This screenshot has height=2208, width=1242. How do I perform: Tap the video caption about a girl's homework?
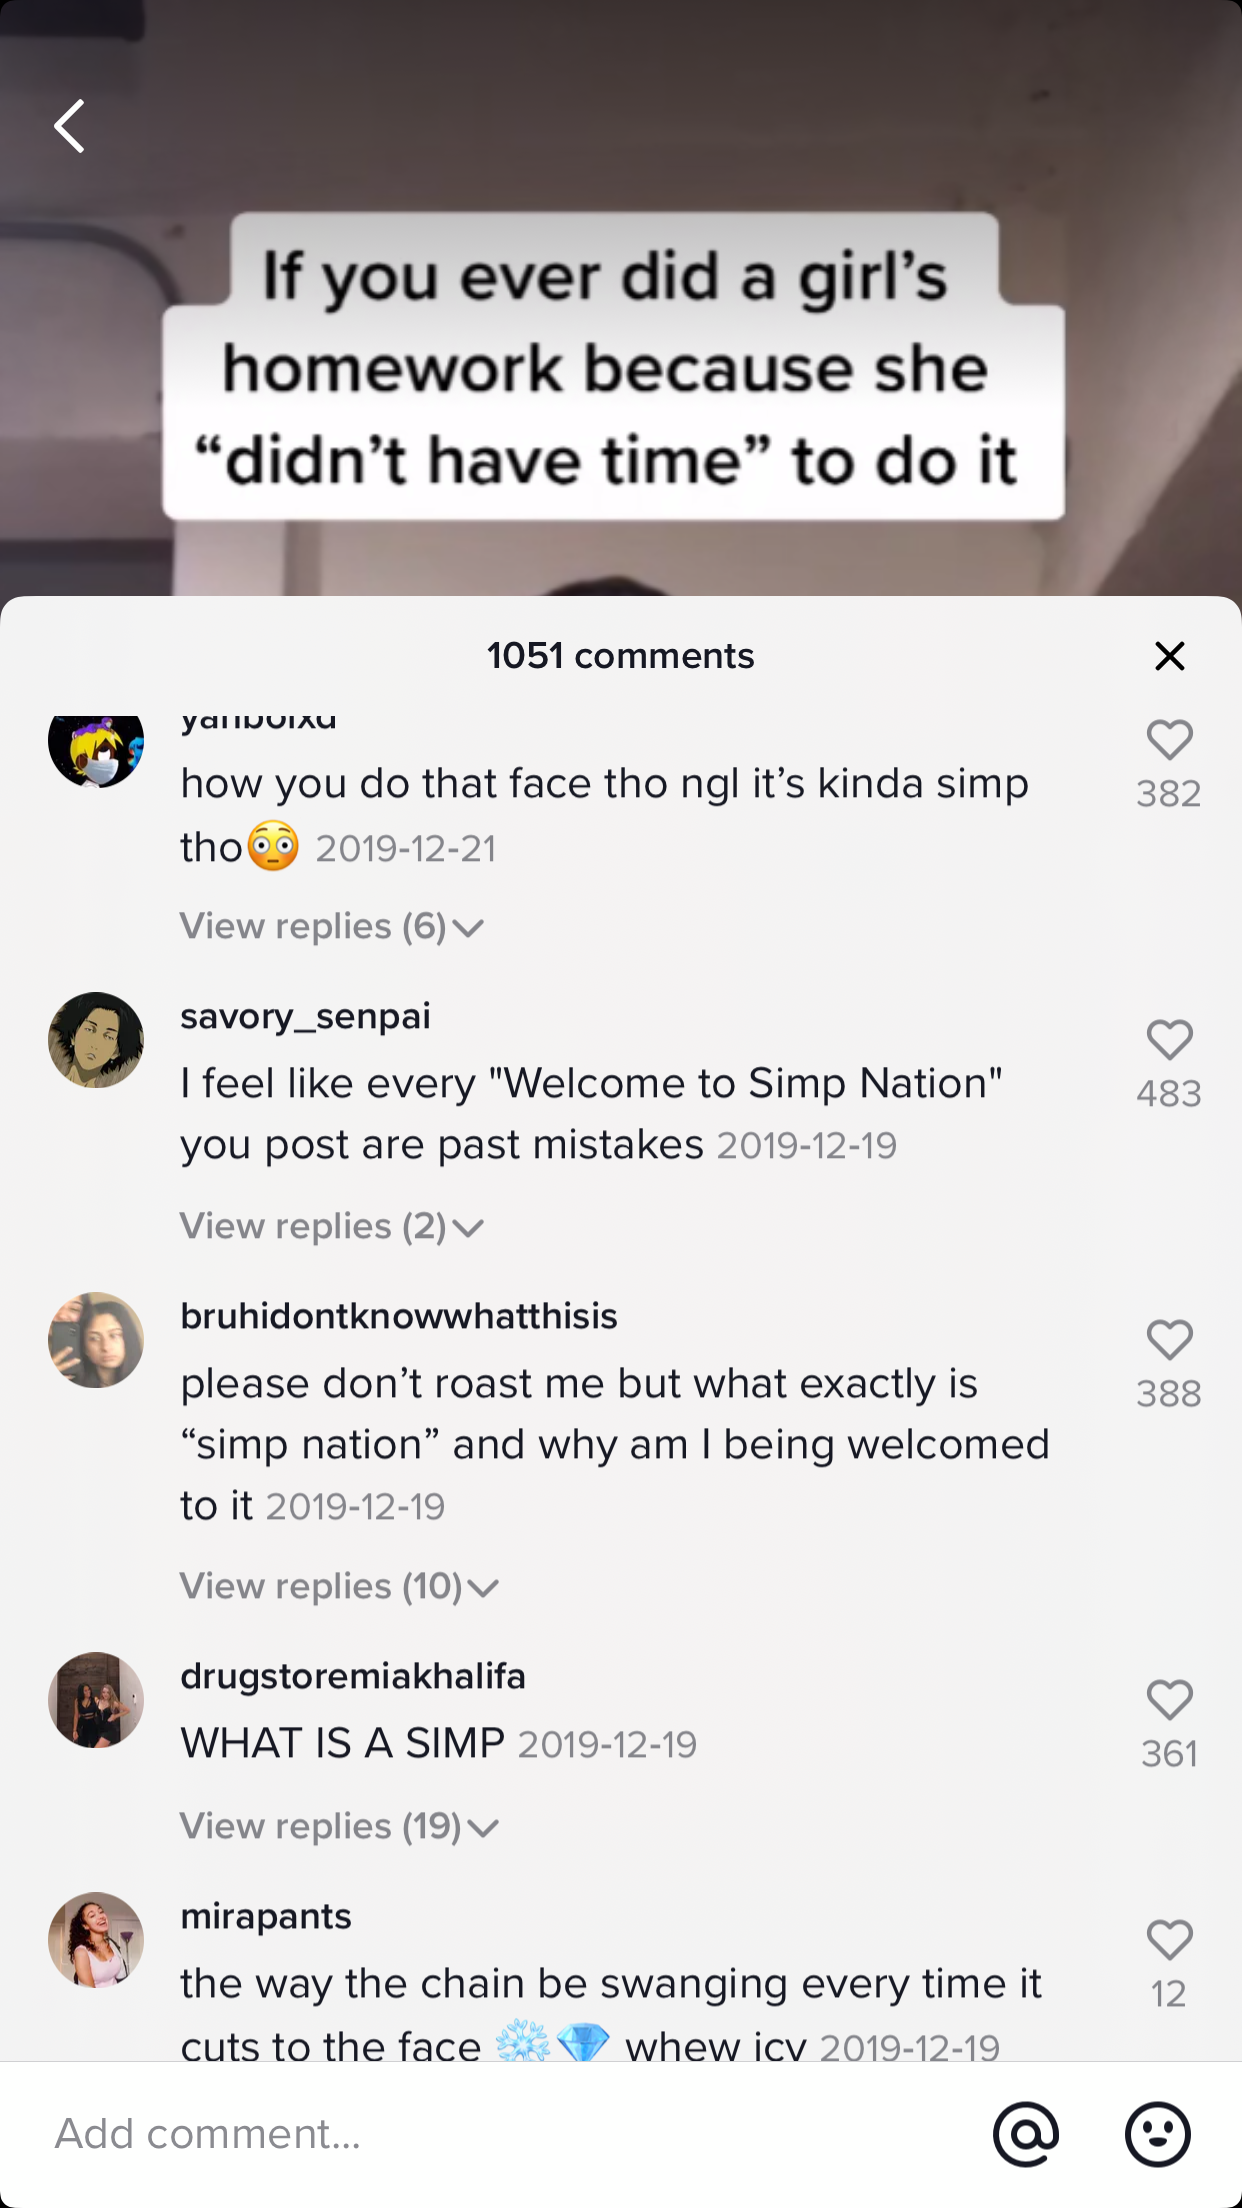[x=612, y=368]
